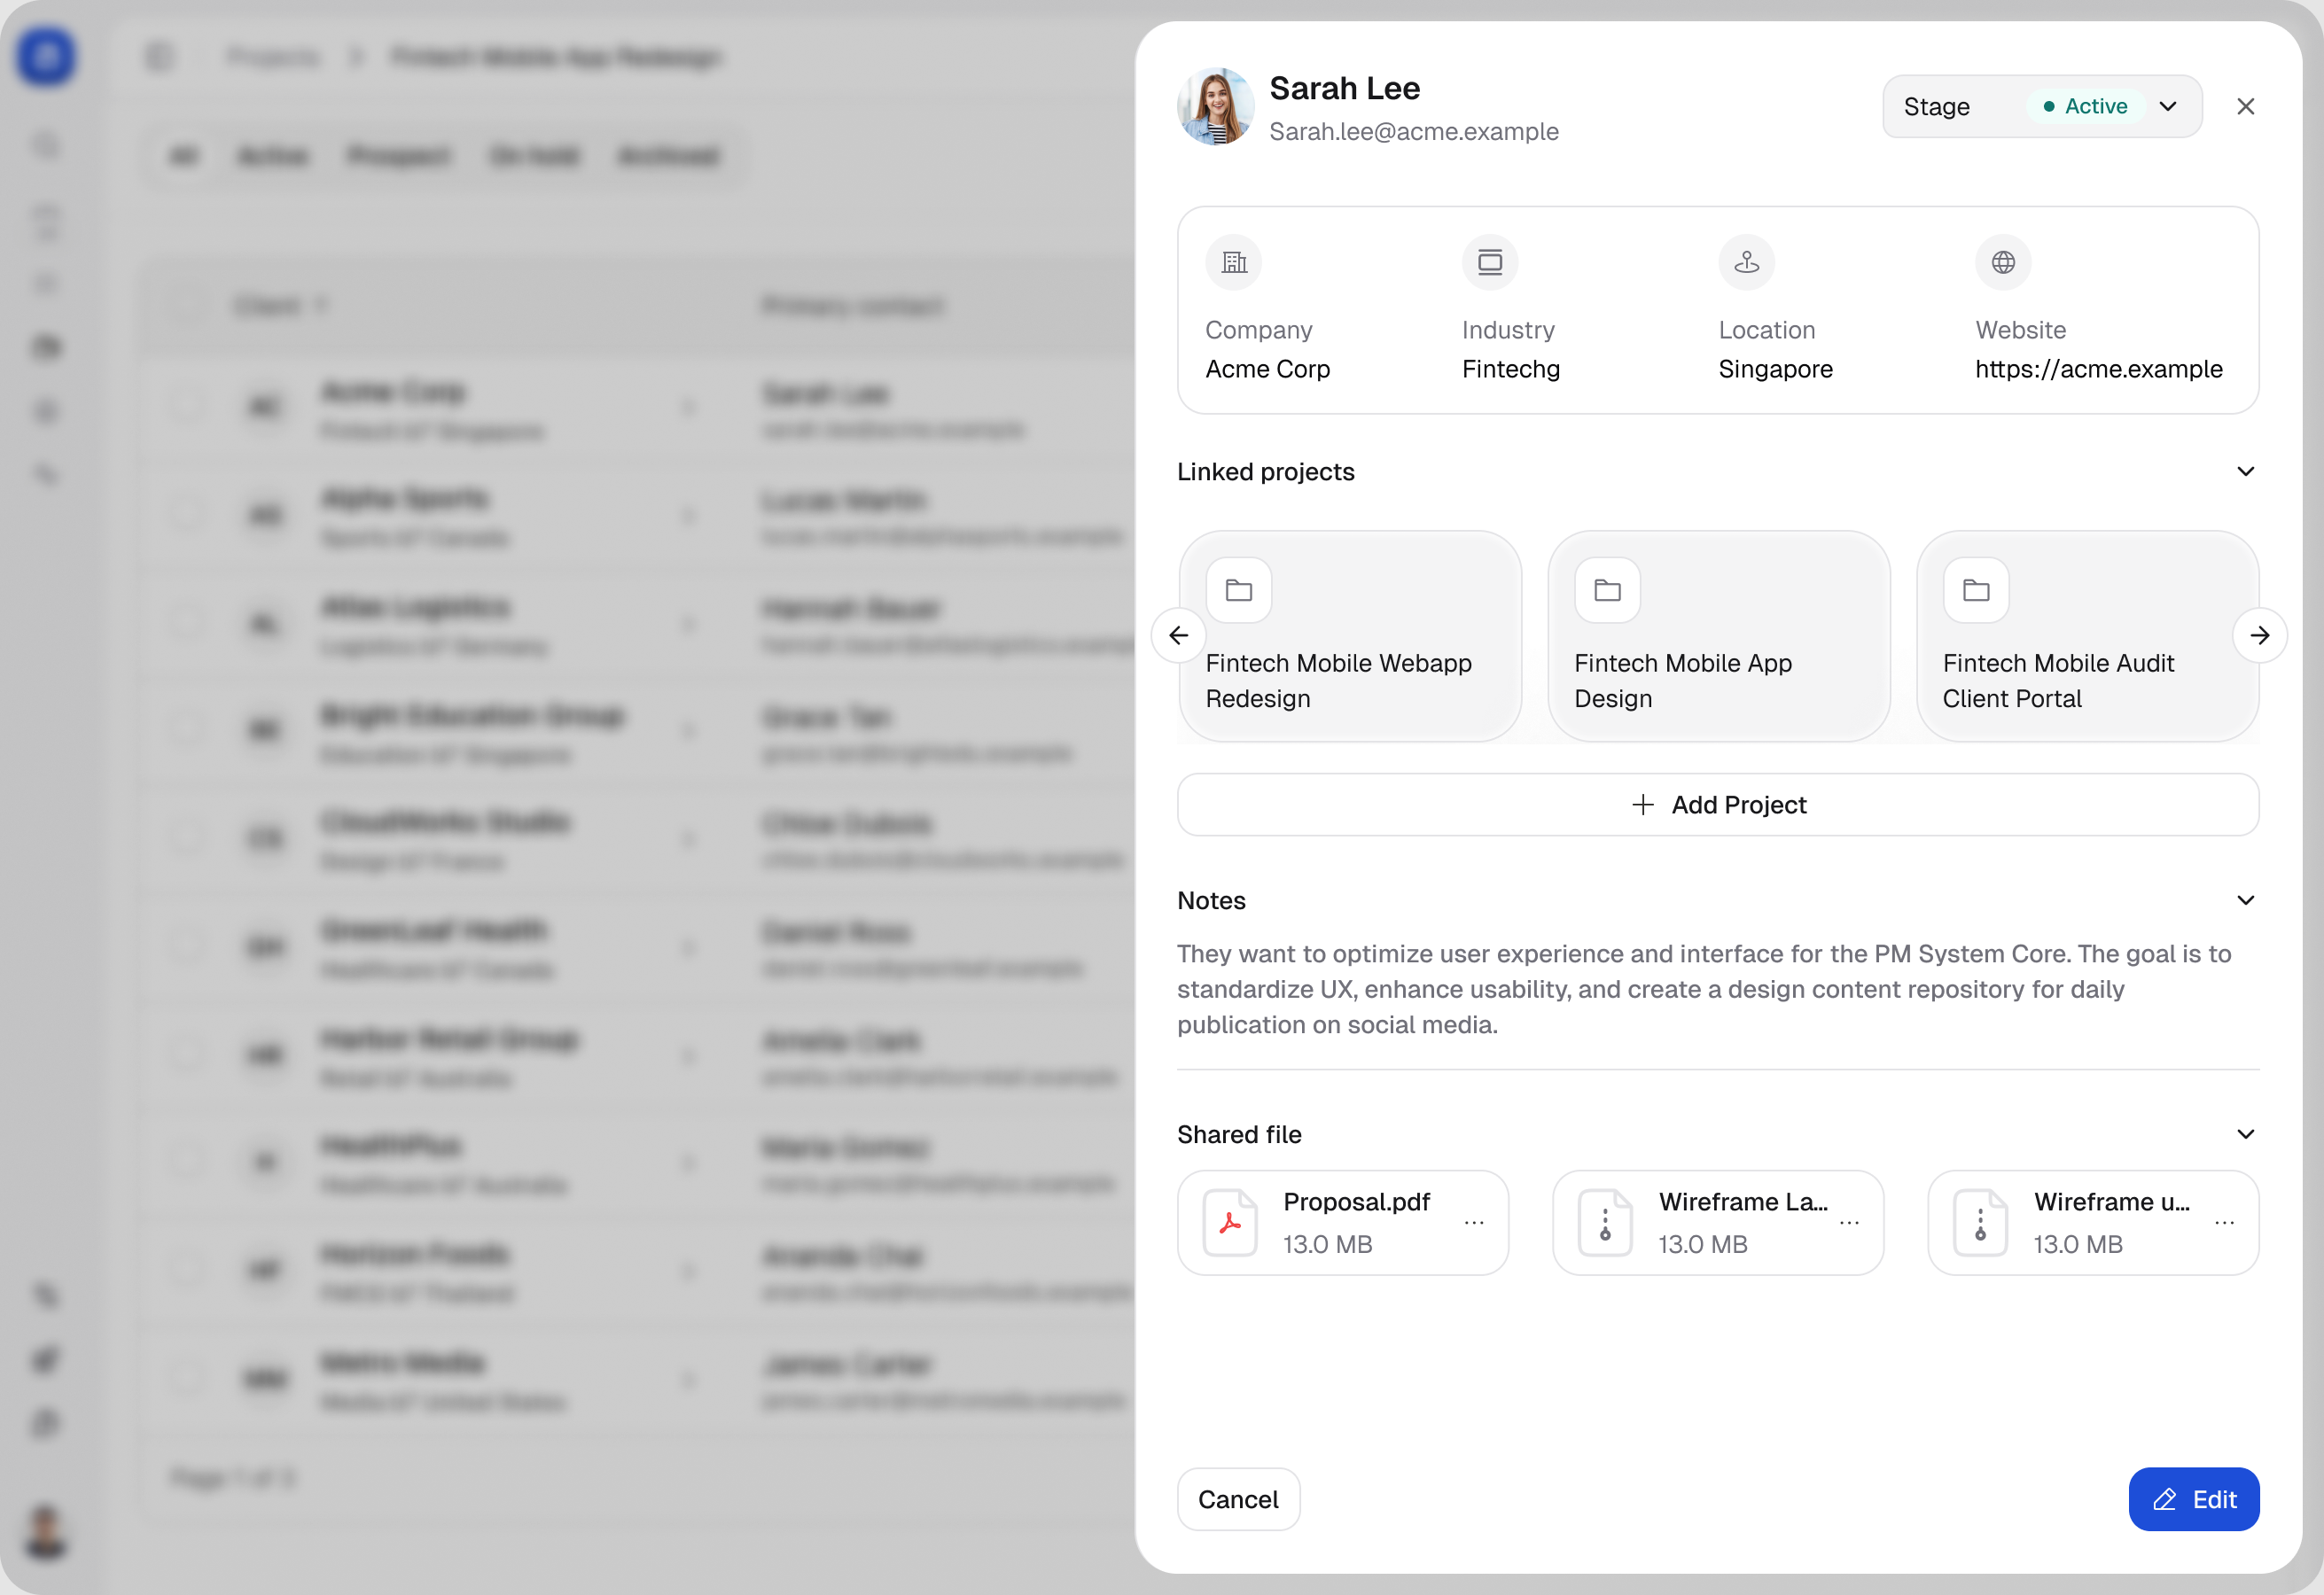This screenshot has height=1595, width=2324.
Task: Click folder icon on Fintech Mobile Webapp Redesign
Action: coord(1239,590)
